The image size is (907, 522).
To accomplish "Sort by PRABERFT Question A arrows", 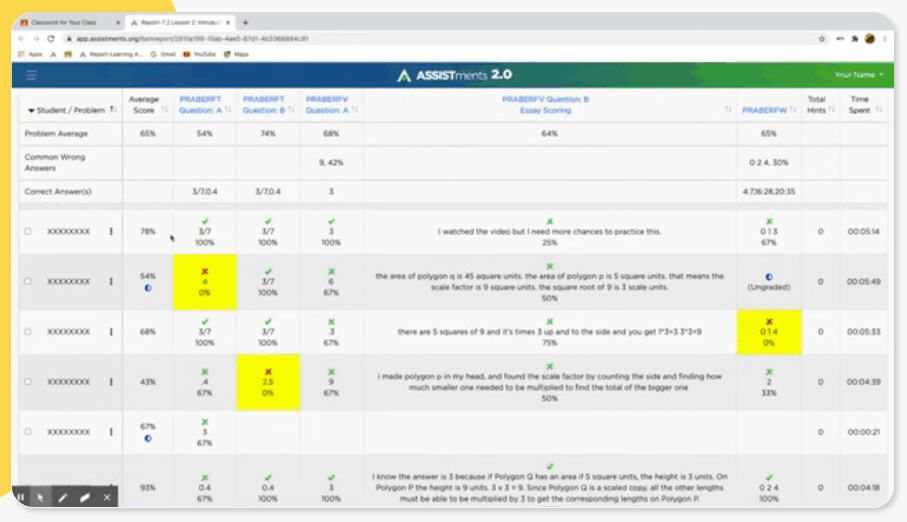I will tap(228, 109).
